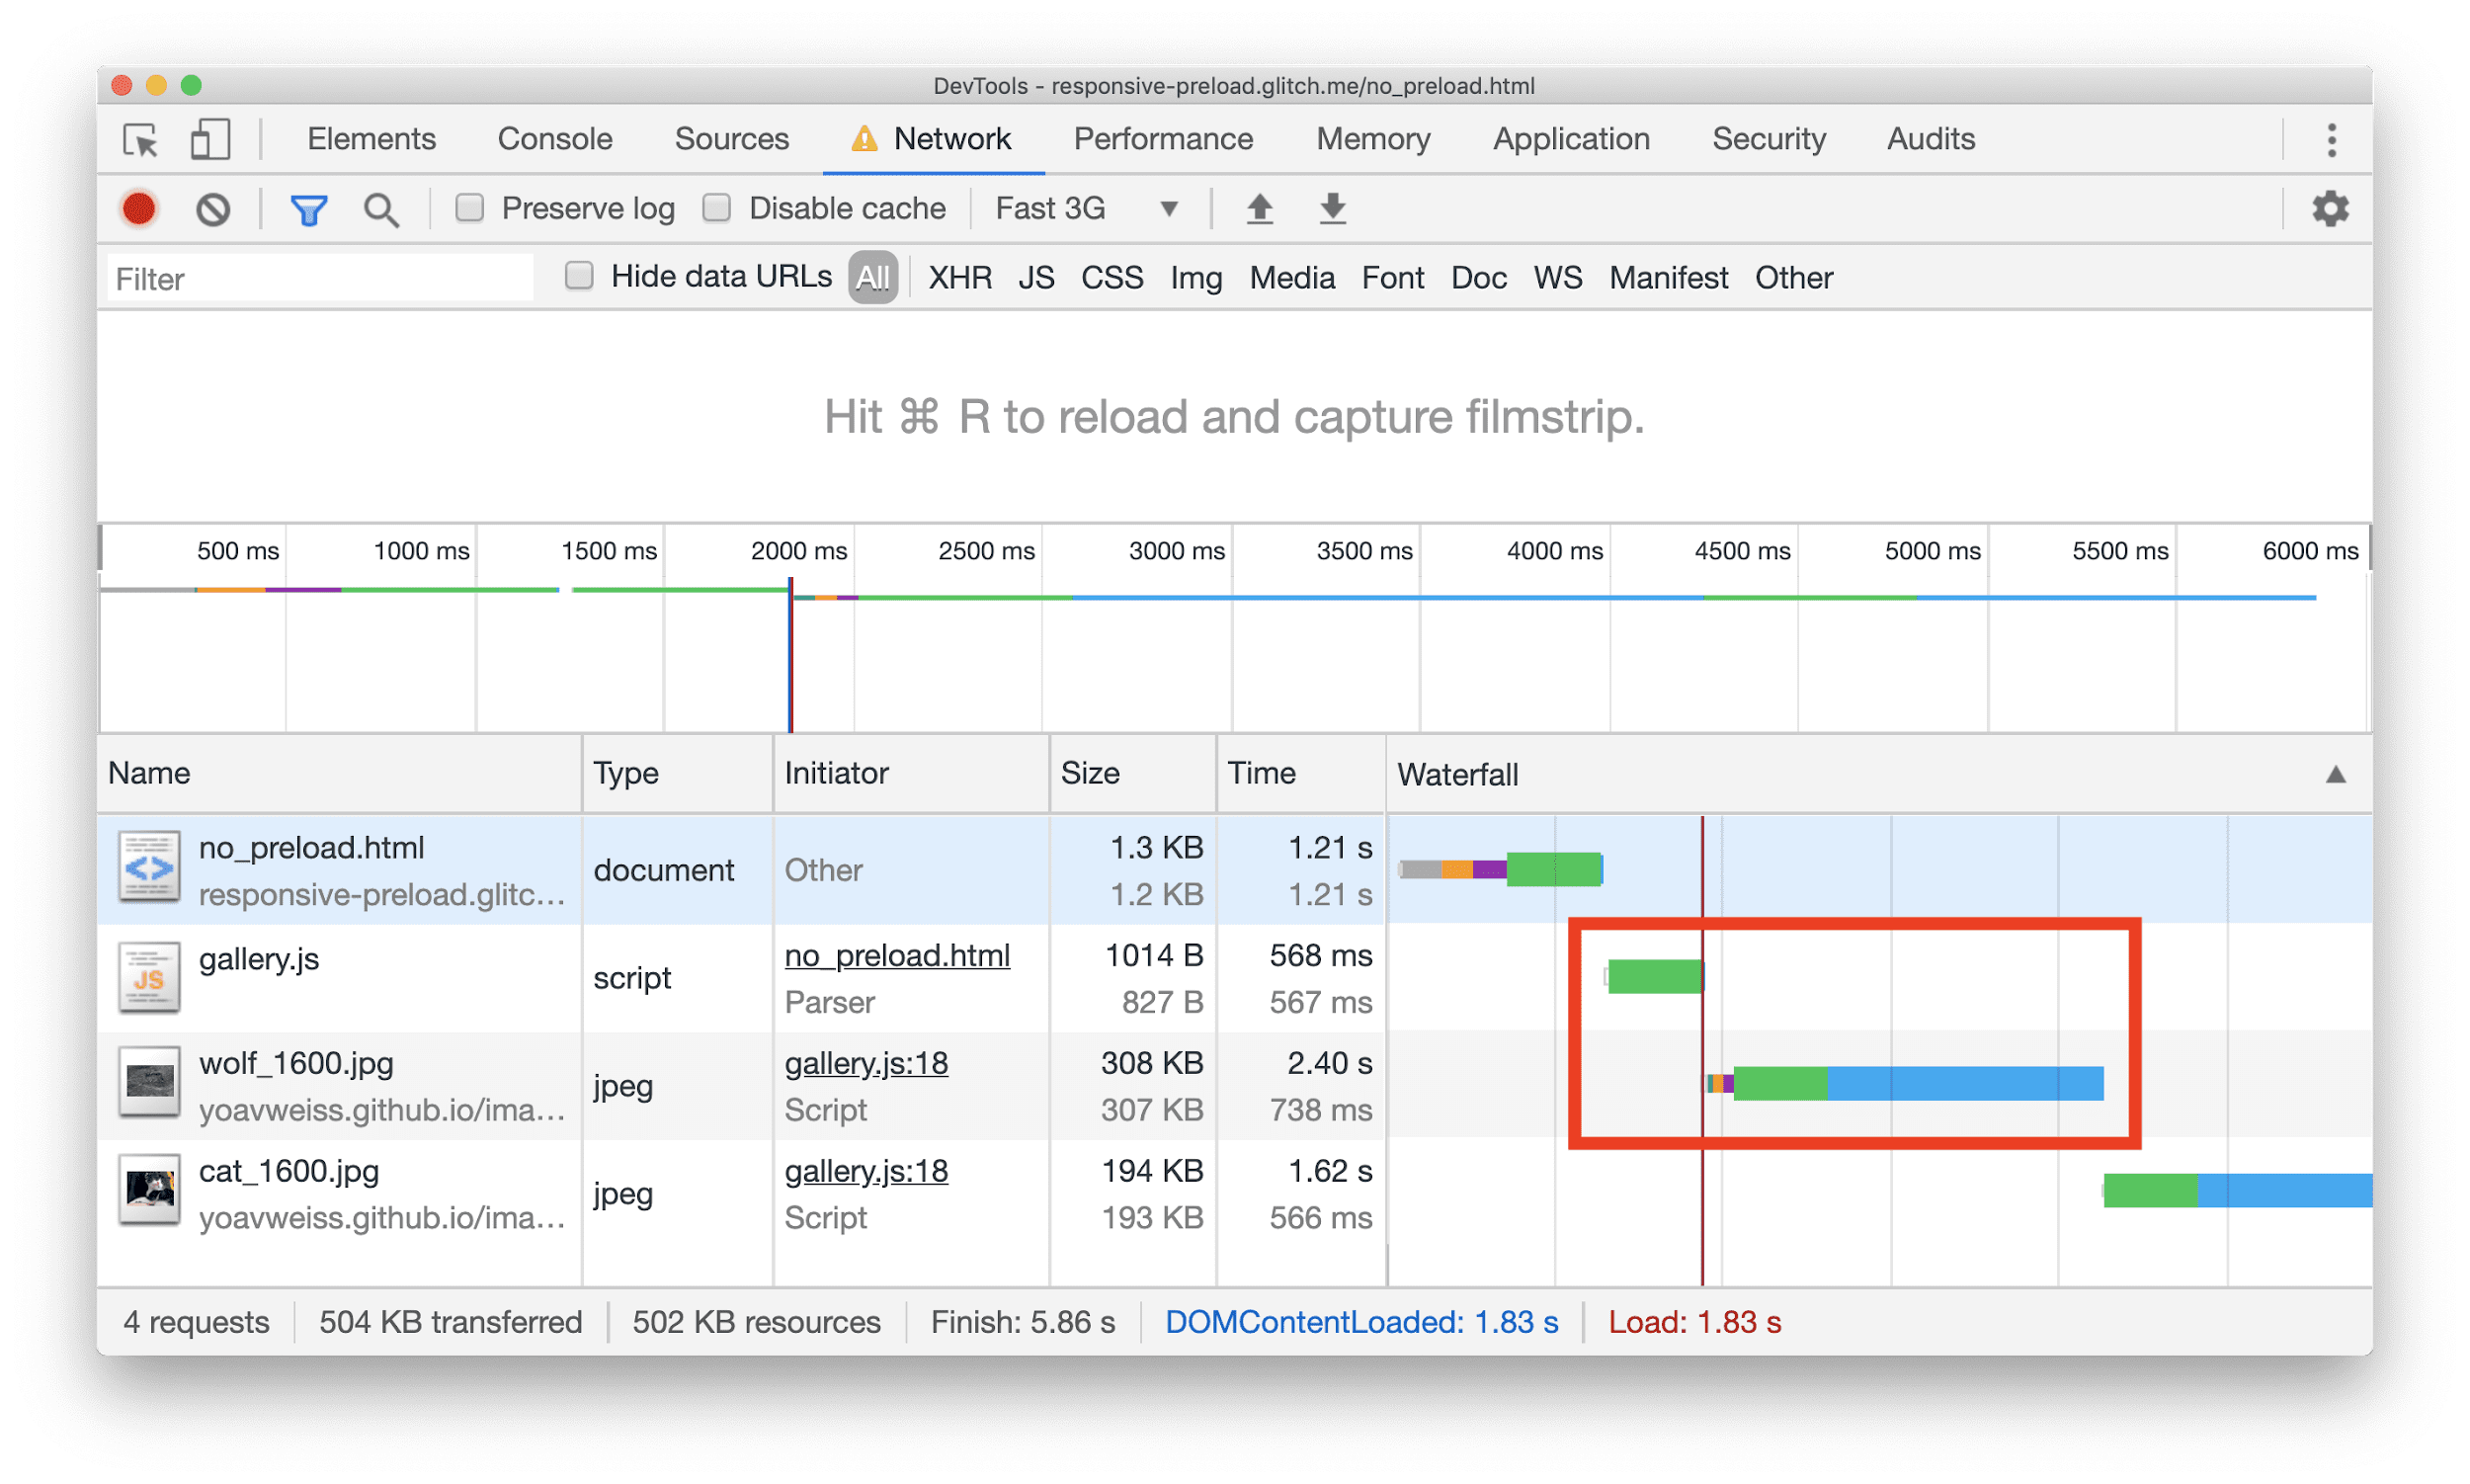Click the wolf_1600.jpg thumbnail
The width and height of the screenshot is (2470, 1484).
(148, 1084)
